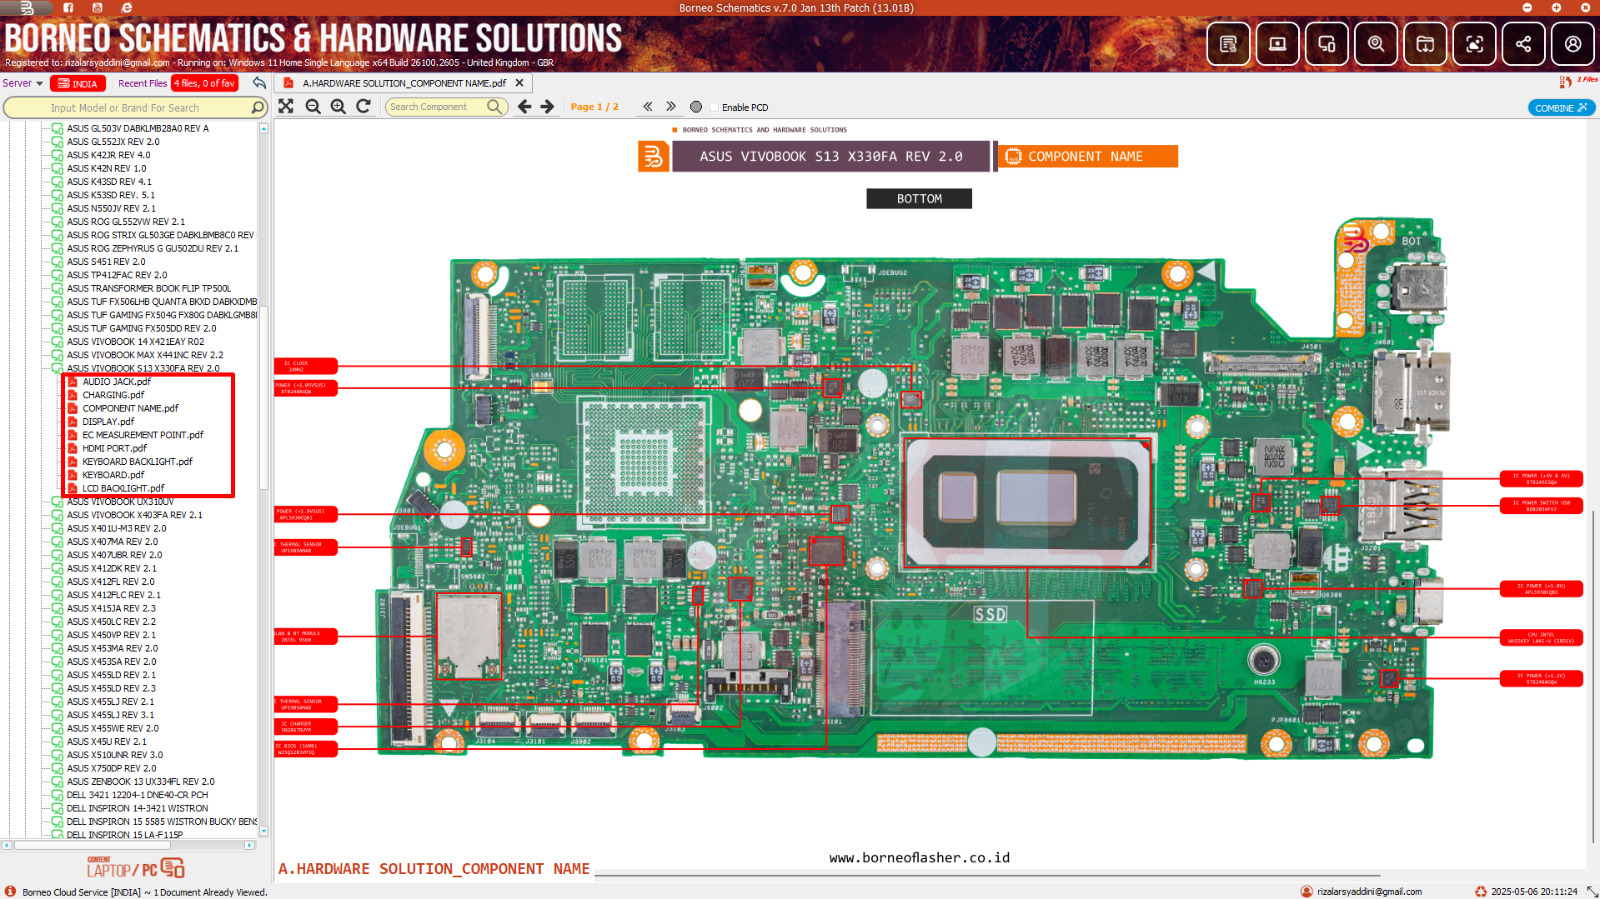Click the COMPONENT NAME orange label
Viewport: 1600px width, 899px height.
click(1086, 156)
